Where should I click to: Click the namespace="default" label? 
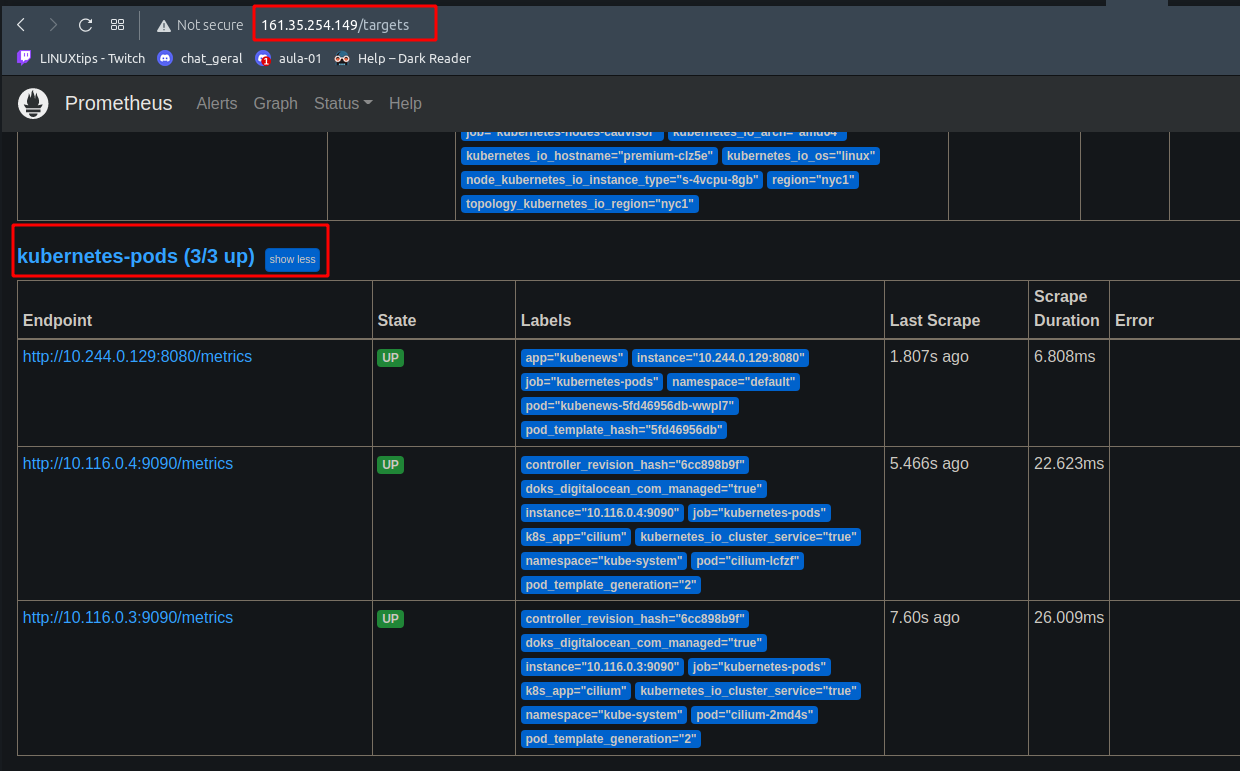point(733,382)
